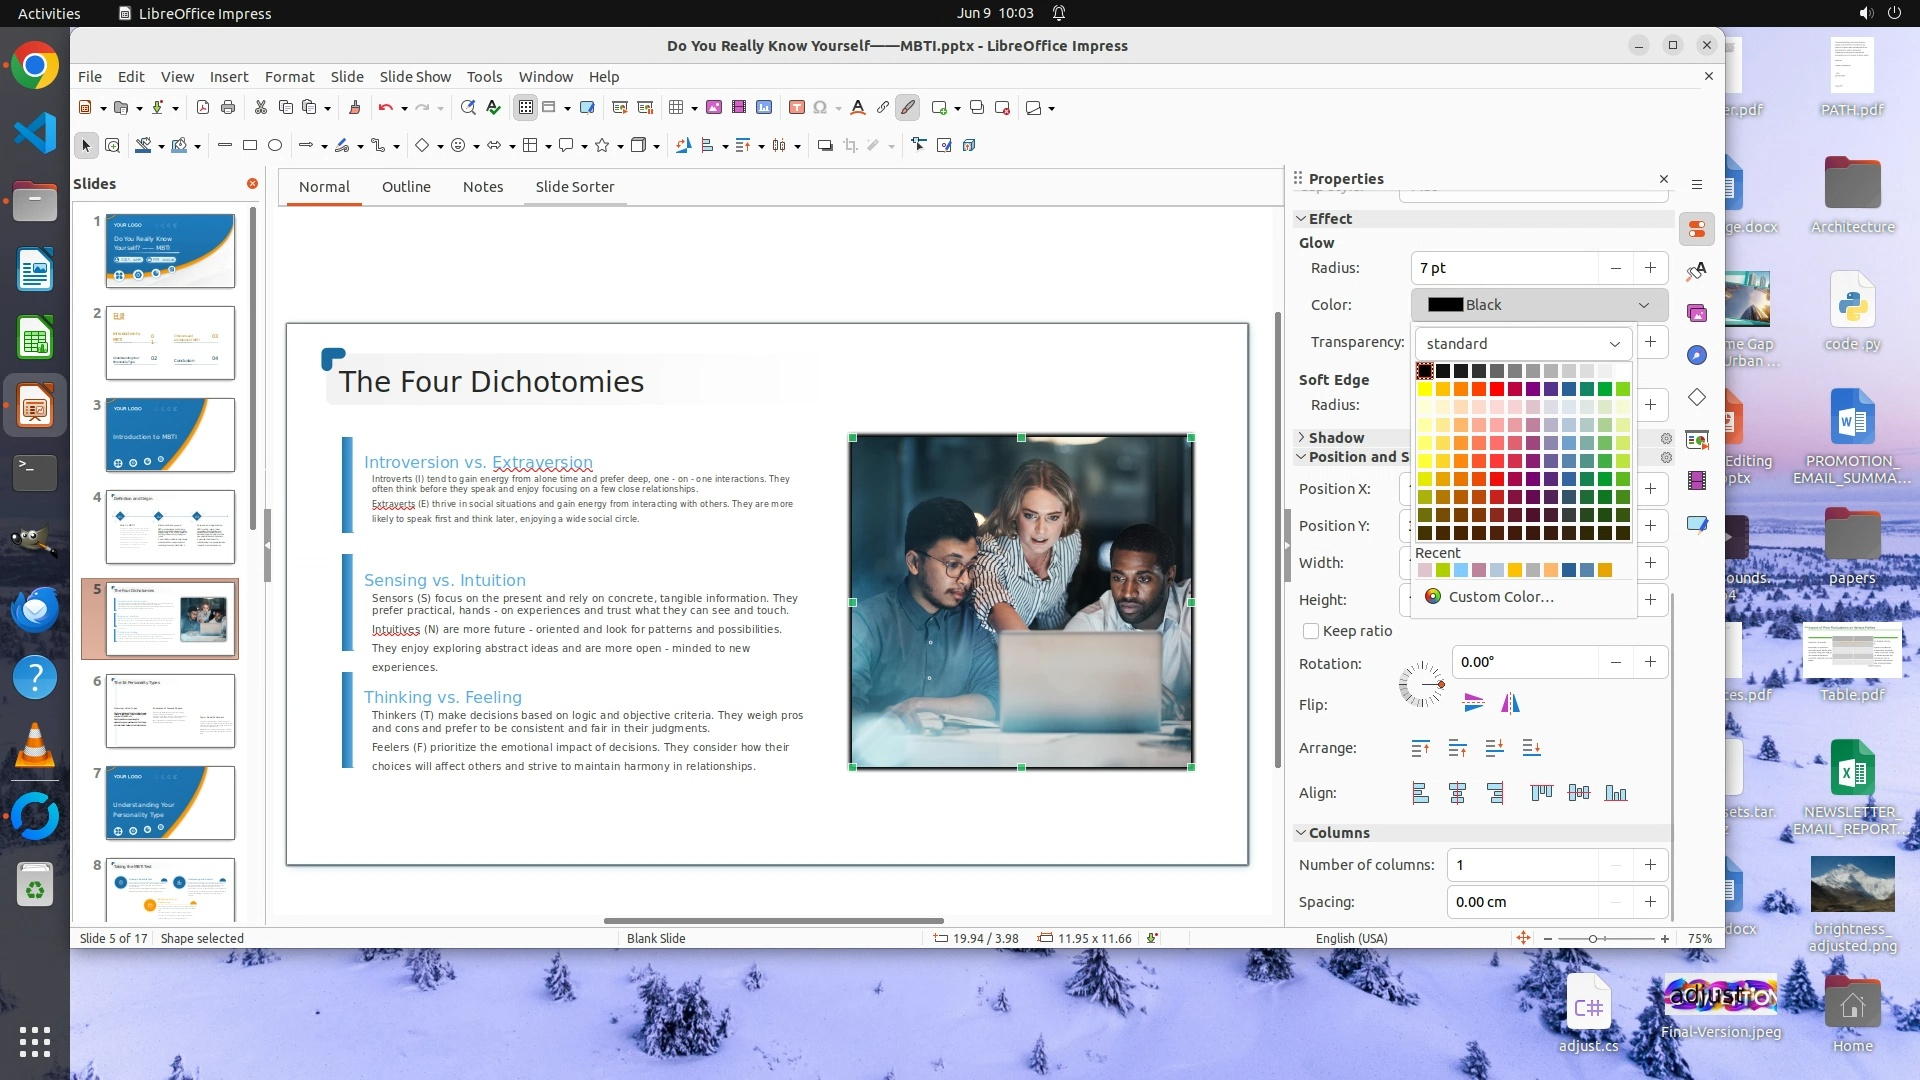Viewport: 1920px width, 1080px height.
Task: Pick the first Recent color swatch
Action: click(x=1424, y=571)
